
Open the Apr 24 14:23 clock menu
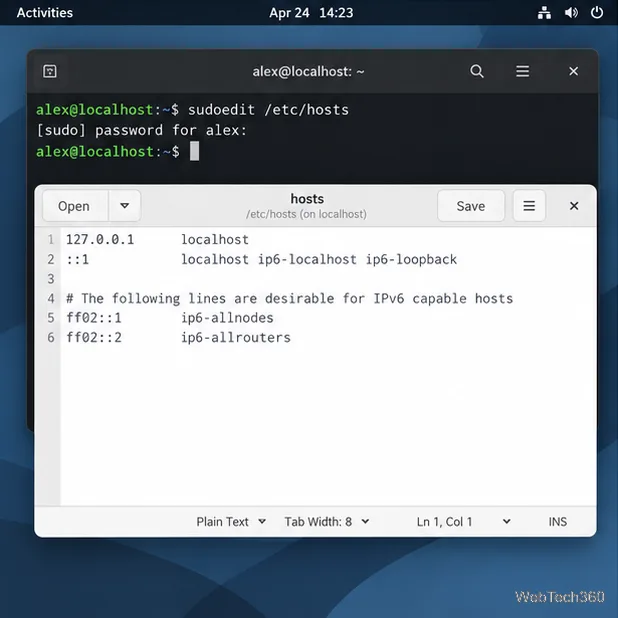pos(311,13)
